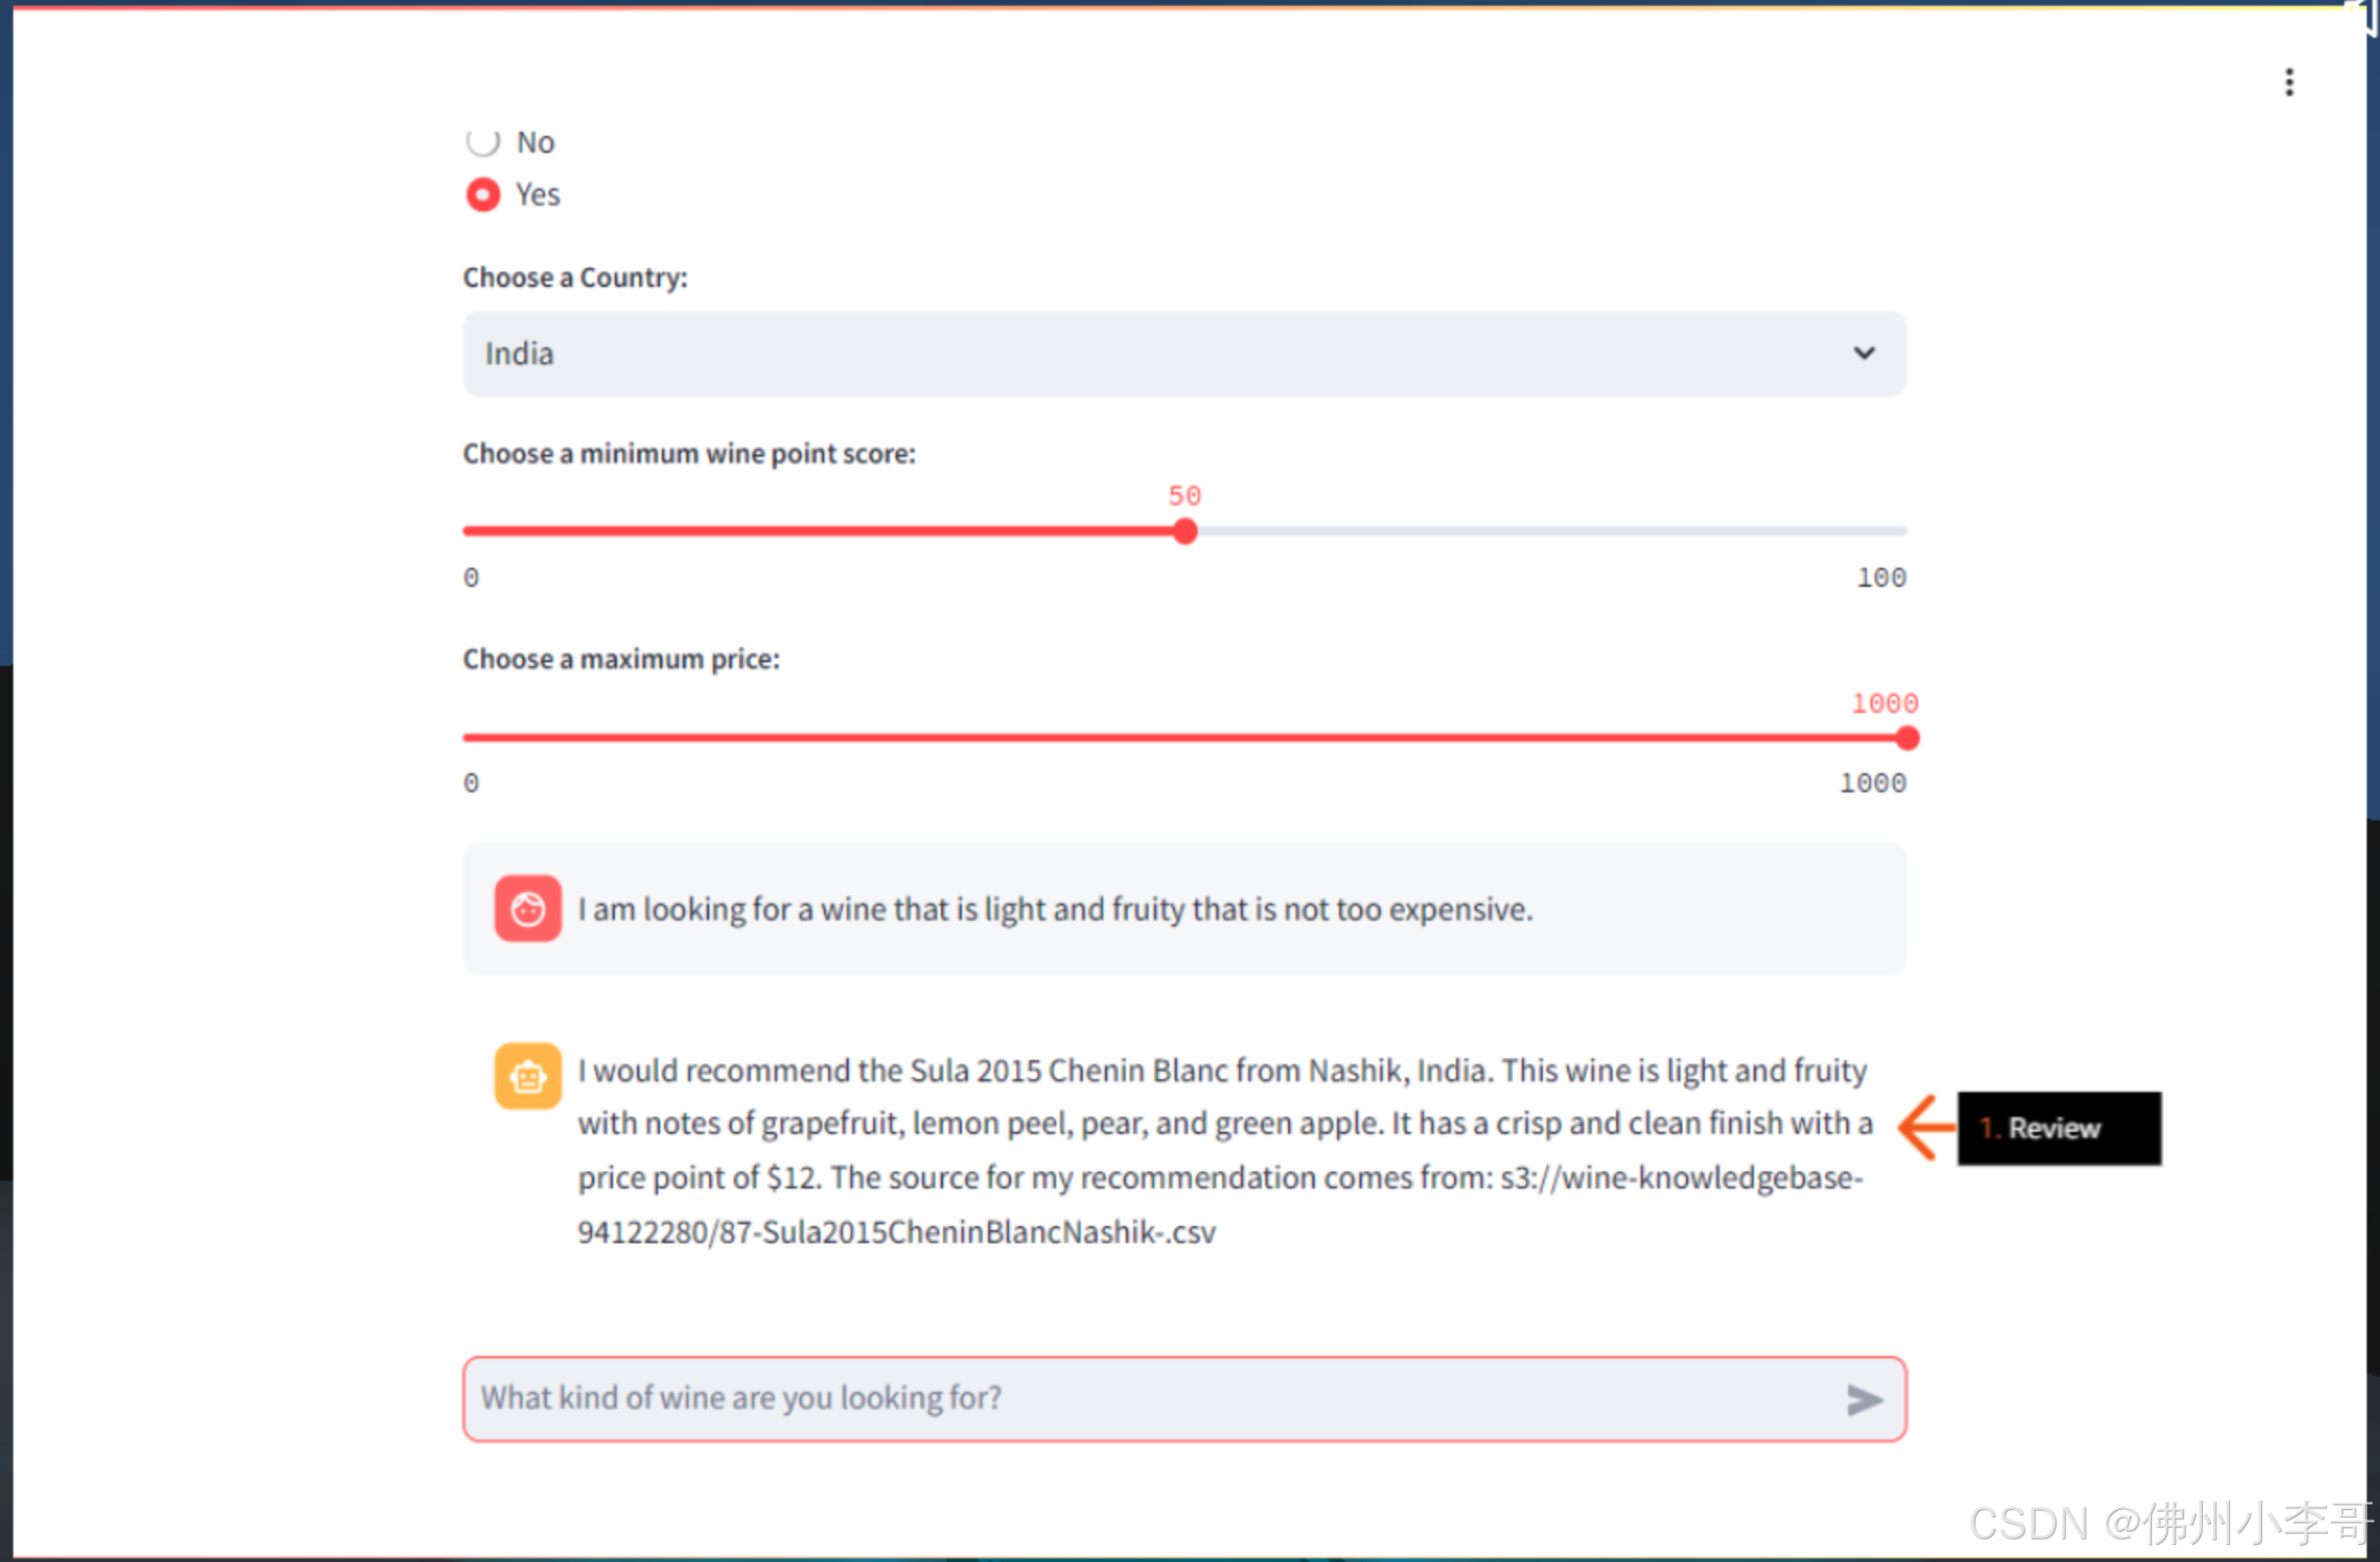Image resolution: width=2380 pixels, height=1562 pixels.
Task: Open the three-dot main menu
Action: (x=2288, y=82)
